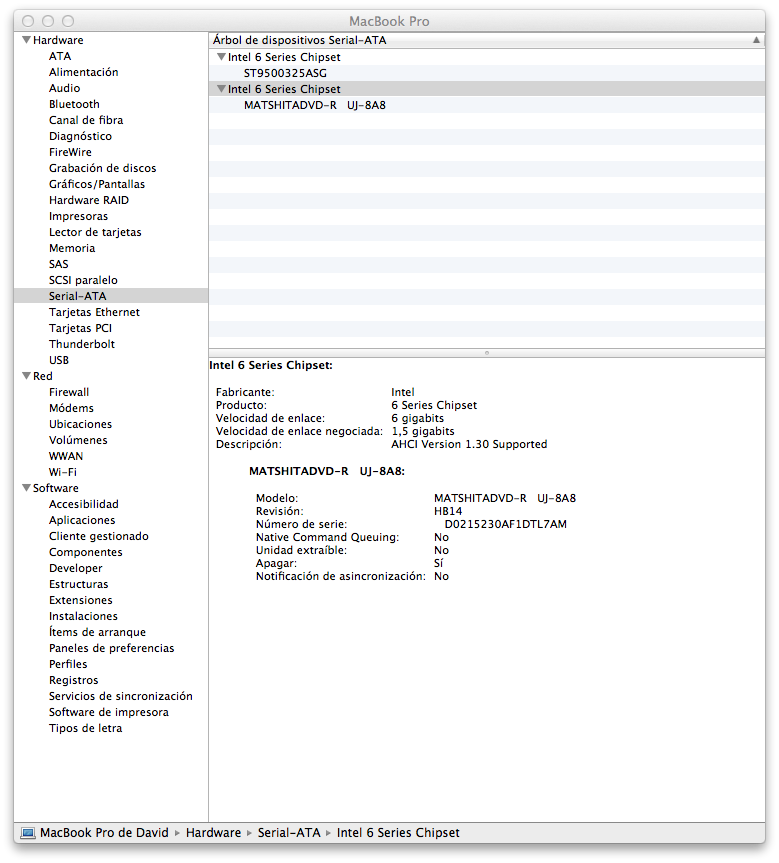The height and width of the screenshot is (863, 779).
Task: Open Componentes entry
Action: tap(85, 551)
